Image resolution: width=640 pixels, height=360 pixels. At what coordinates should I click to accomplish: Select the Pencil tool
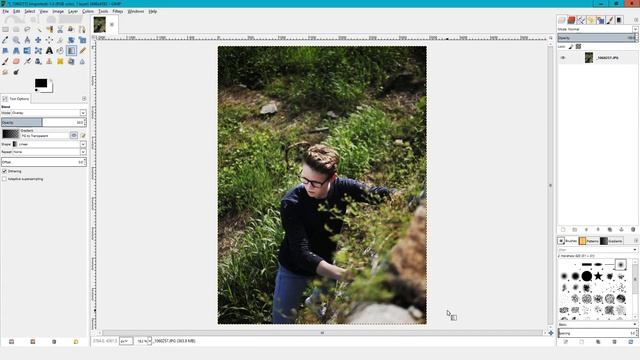82,51
